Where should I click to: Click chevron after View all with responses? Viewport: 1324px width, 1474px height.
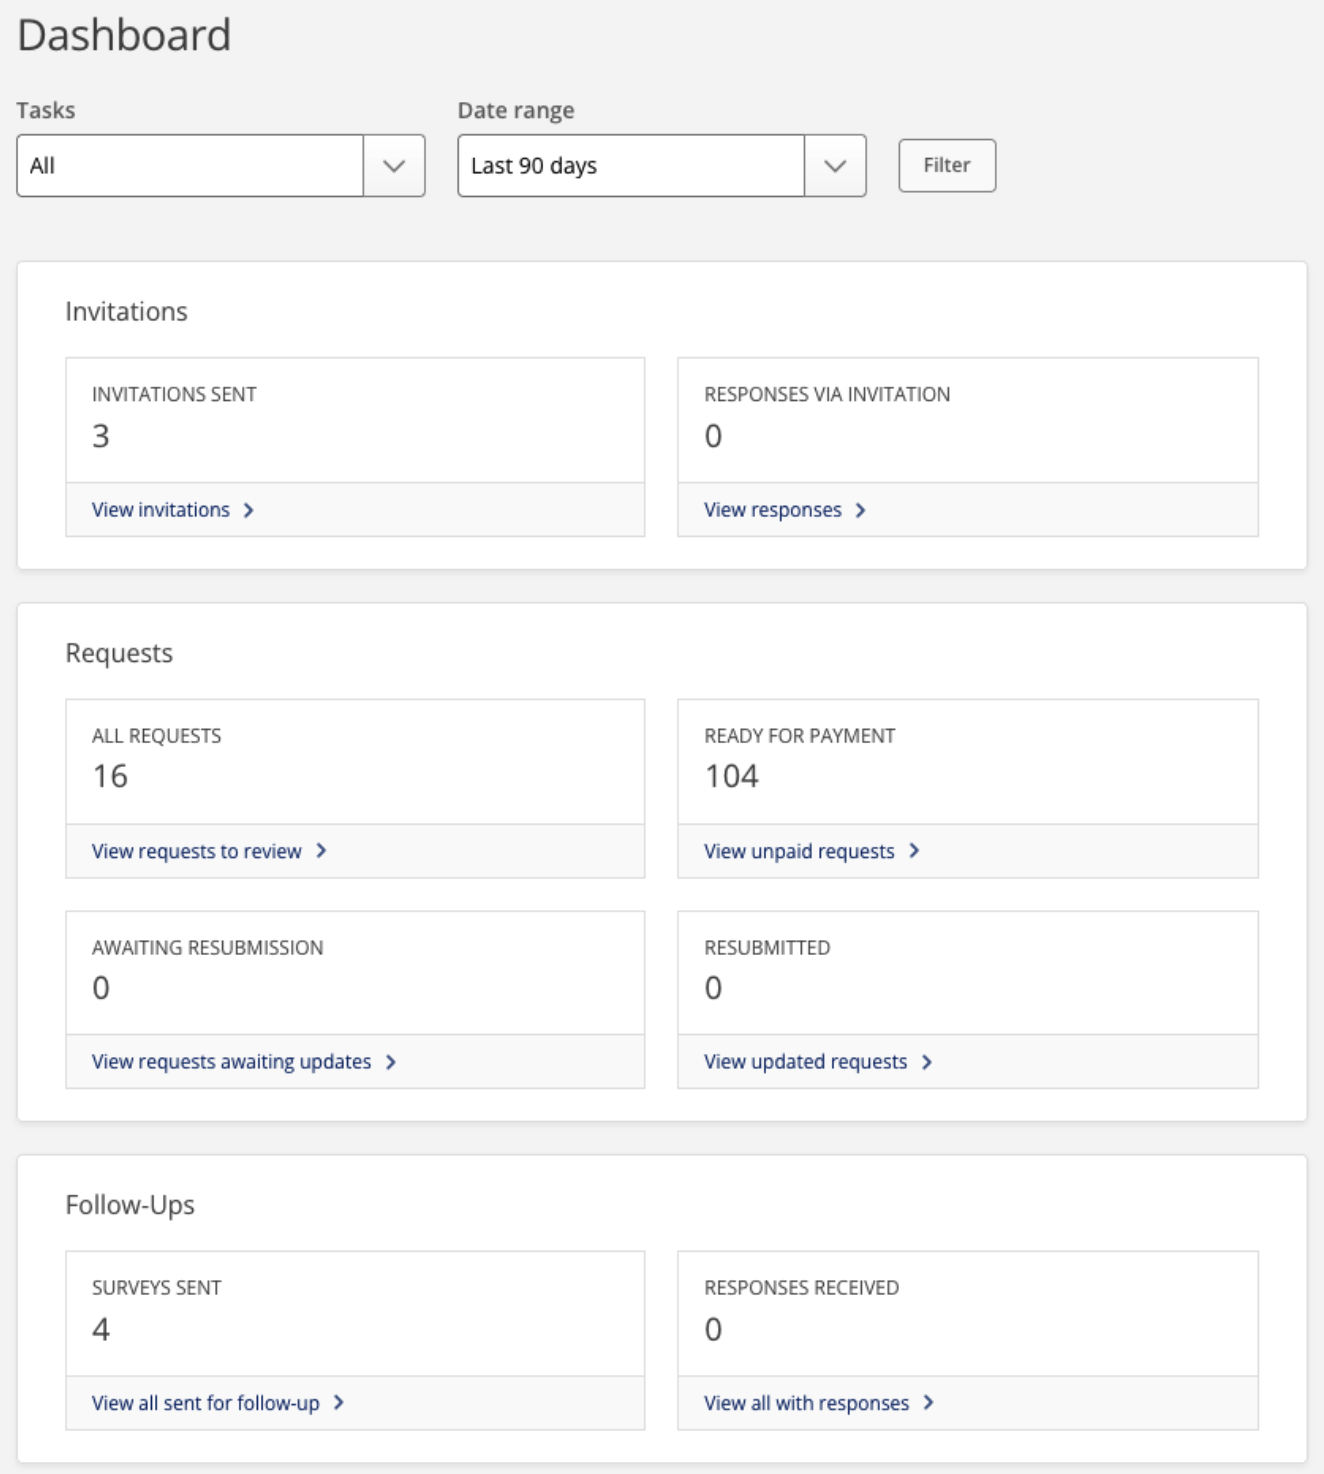tap(929, 1403)
